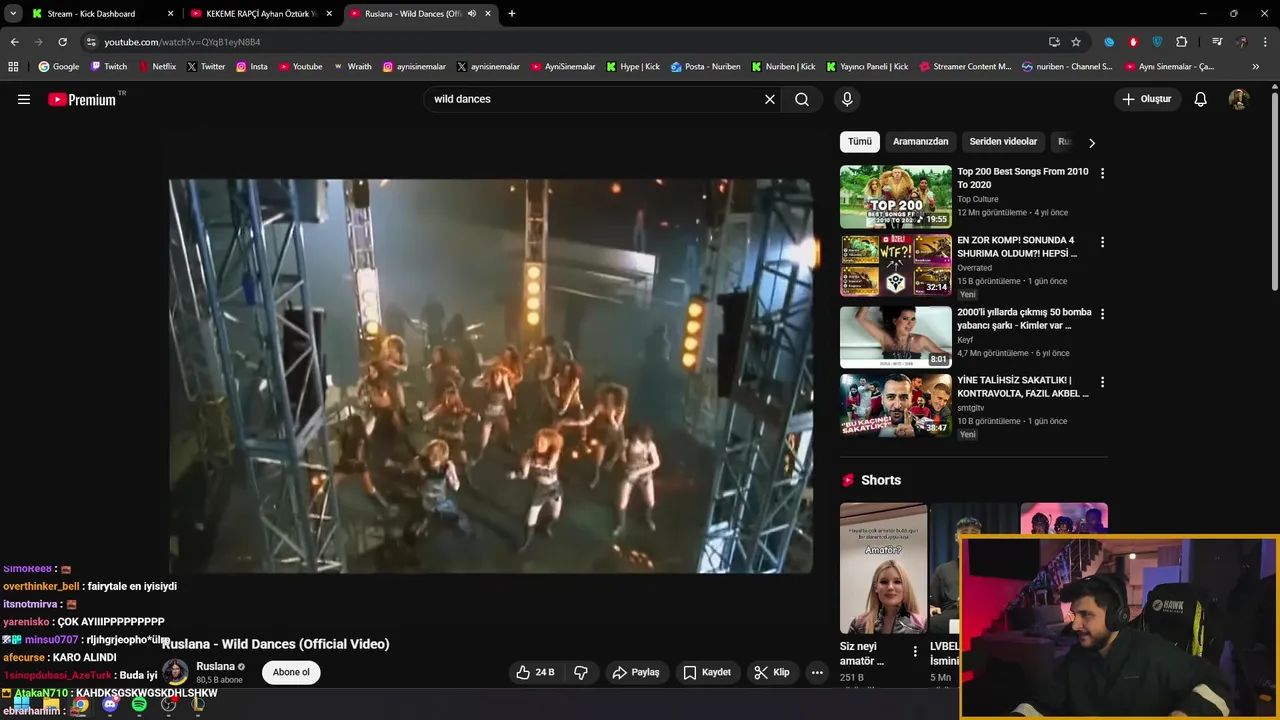The height and width of the screenshot is (720, 1280).
Task: Open the Chrome tab search dropdown
Action: (x=13, y=14)
